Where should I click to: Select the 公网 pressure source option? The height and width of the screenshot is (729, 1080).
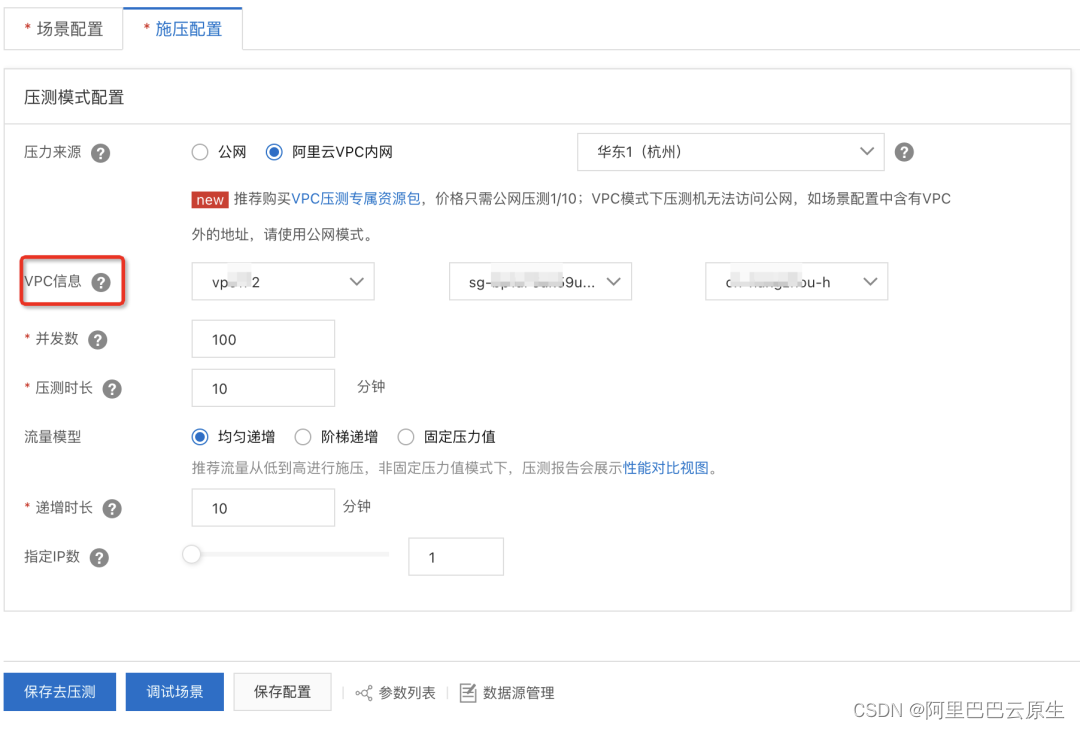coord(200,152)
